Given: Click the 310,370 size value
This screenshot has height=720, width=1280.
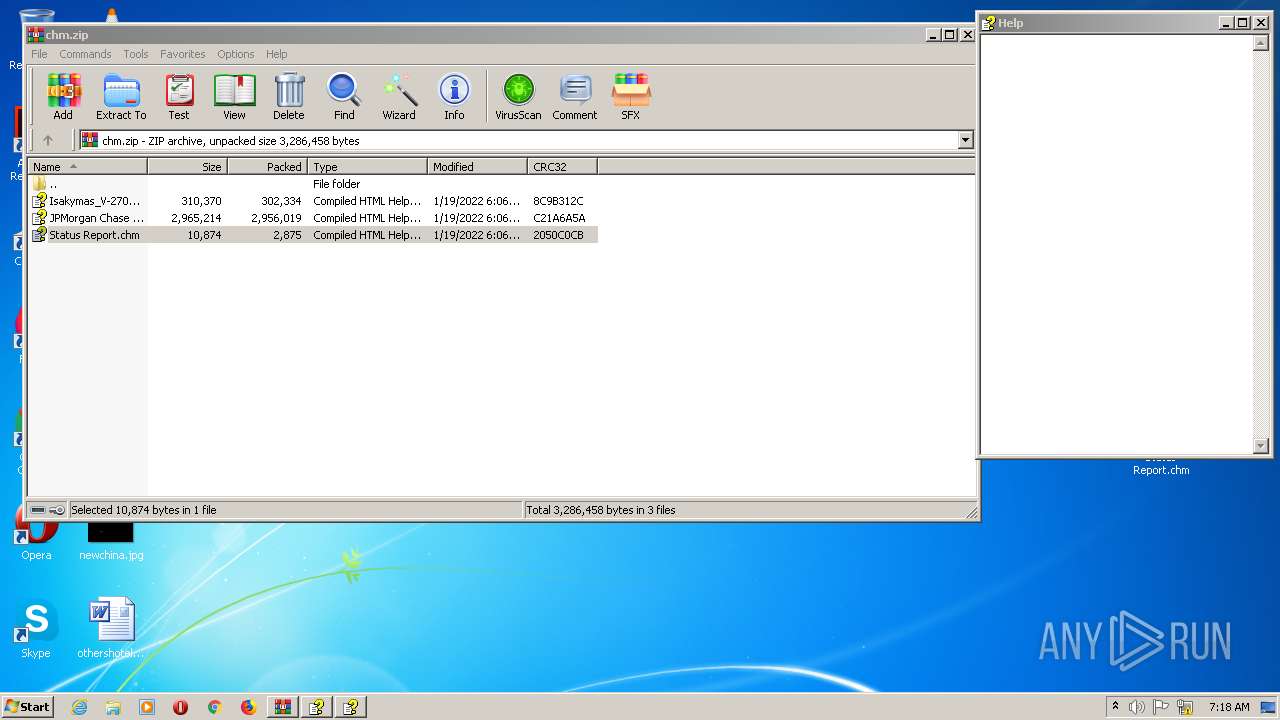Looking at the screenshot, I should (201, 201).
